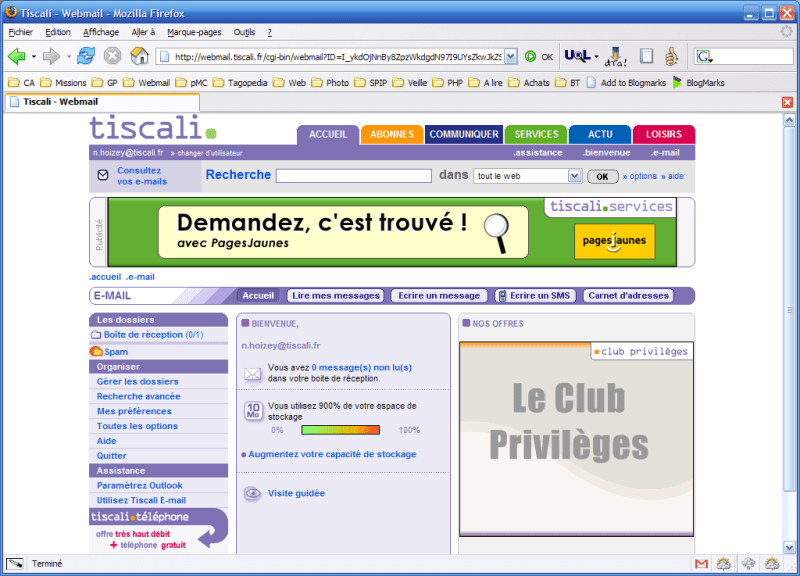Click the Le Club Privilèges banner
The height and width of the screenshot is (576, 800).
(577, 439)
